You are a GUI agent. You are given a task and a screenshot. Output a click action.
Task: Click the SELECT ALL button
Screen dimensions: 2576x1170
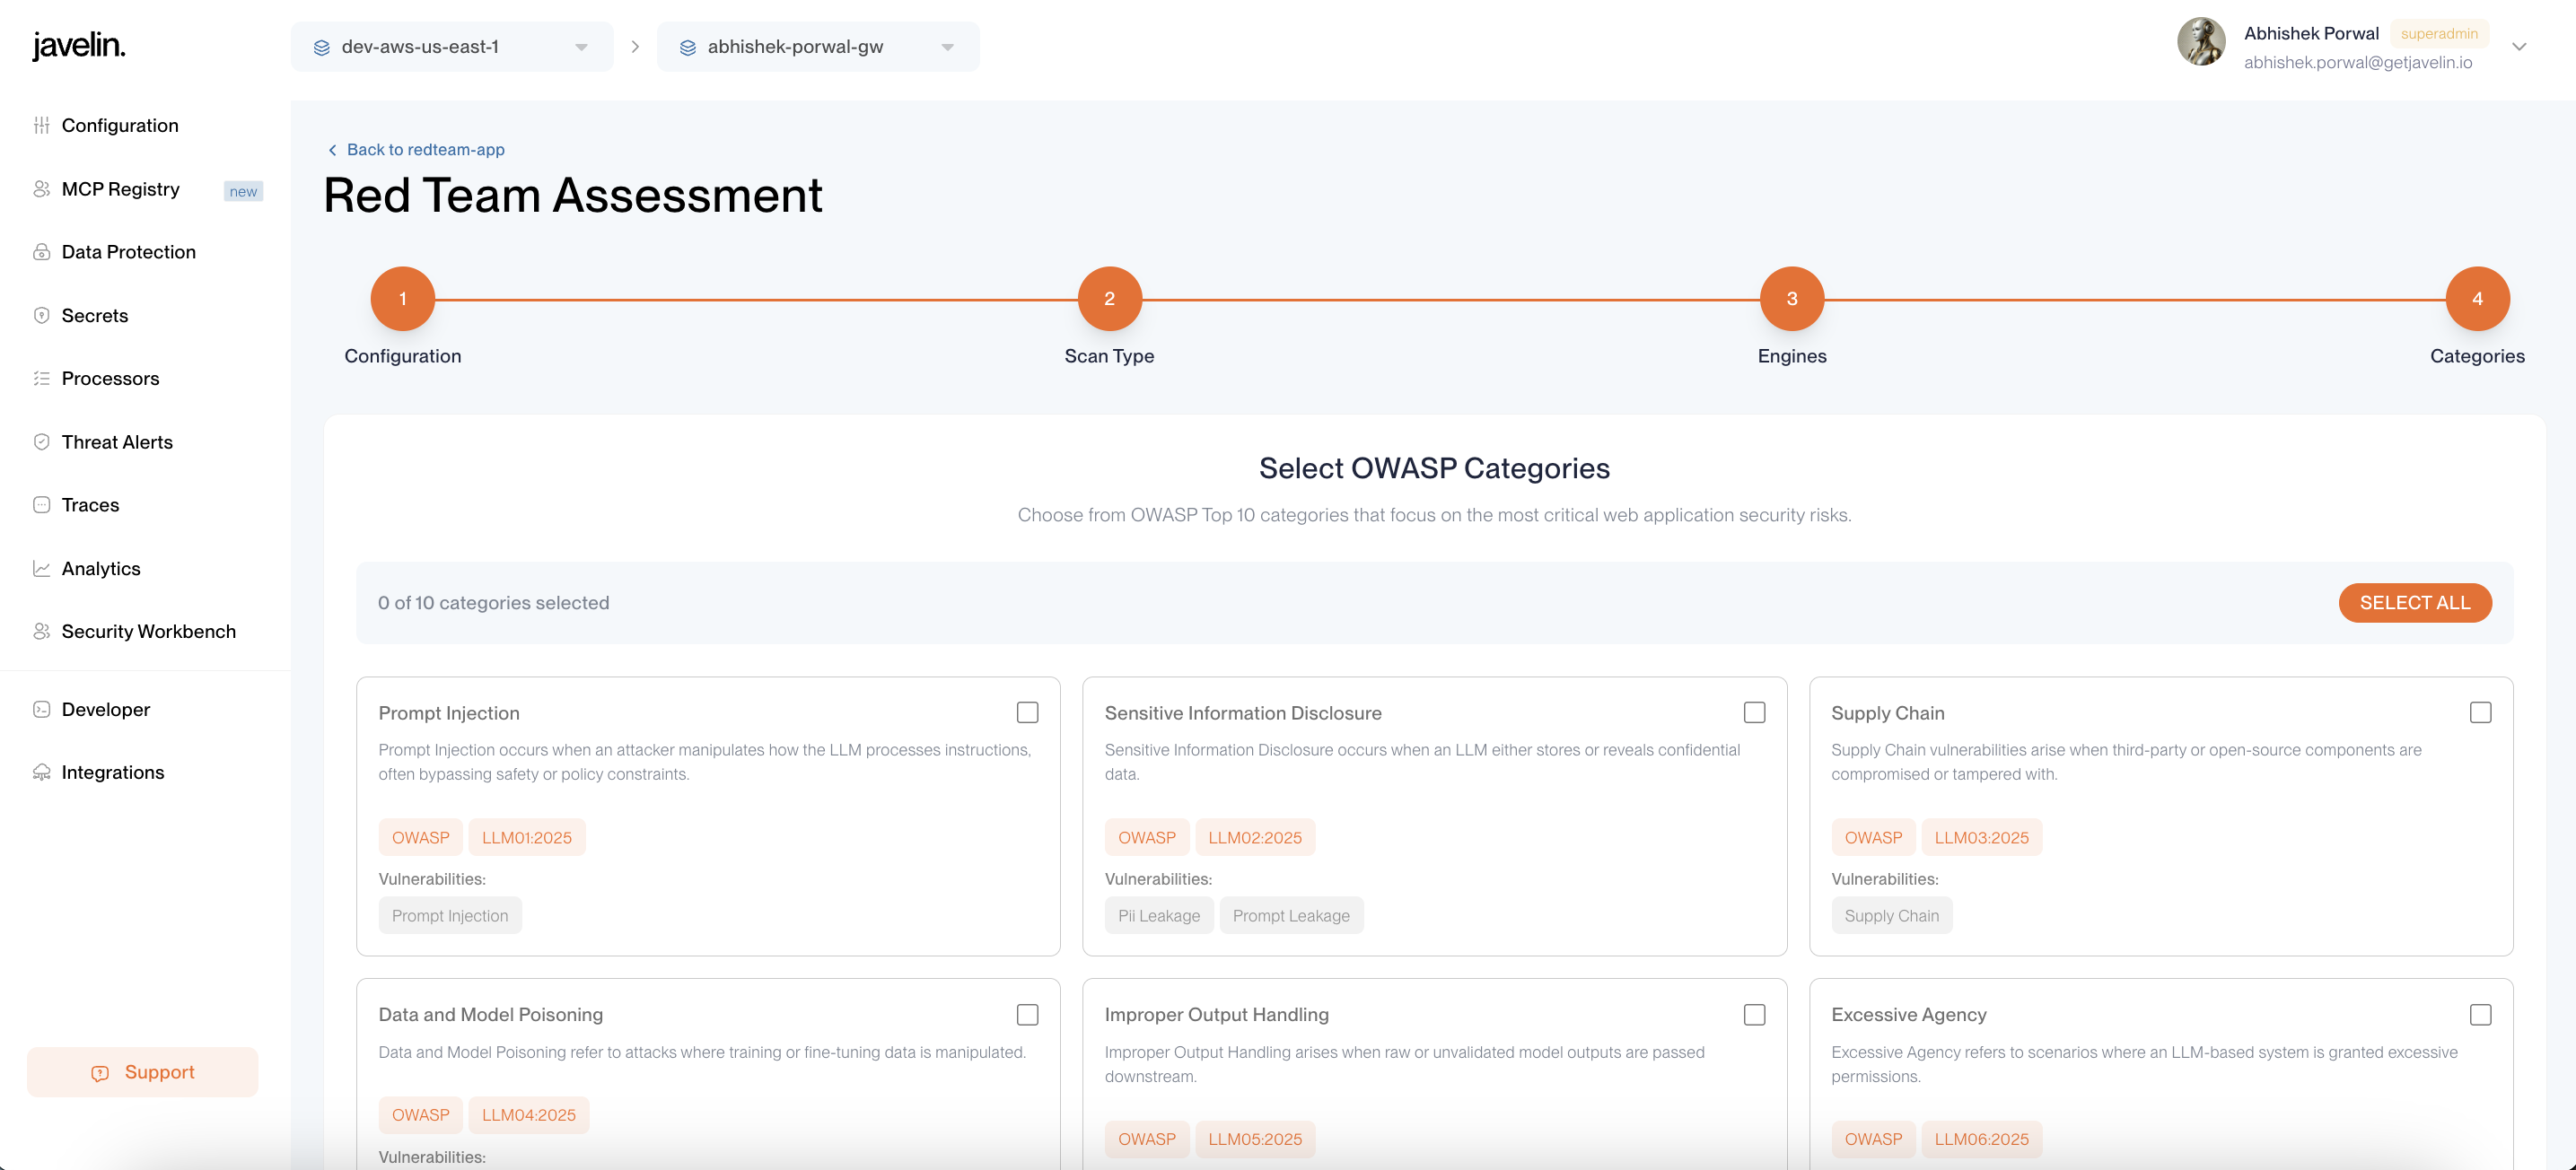coord(2414,603)
